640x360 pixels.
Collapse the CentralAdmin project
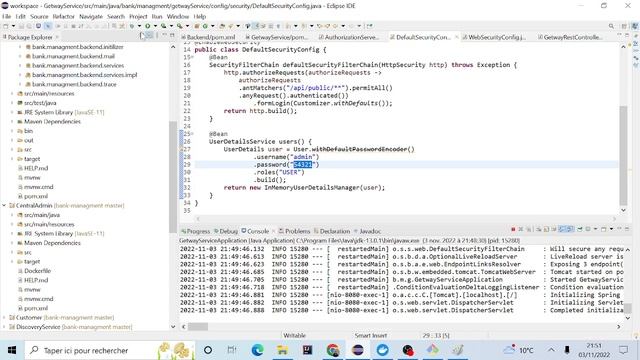point(4,205)
